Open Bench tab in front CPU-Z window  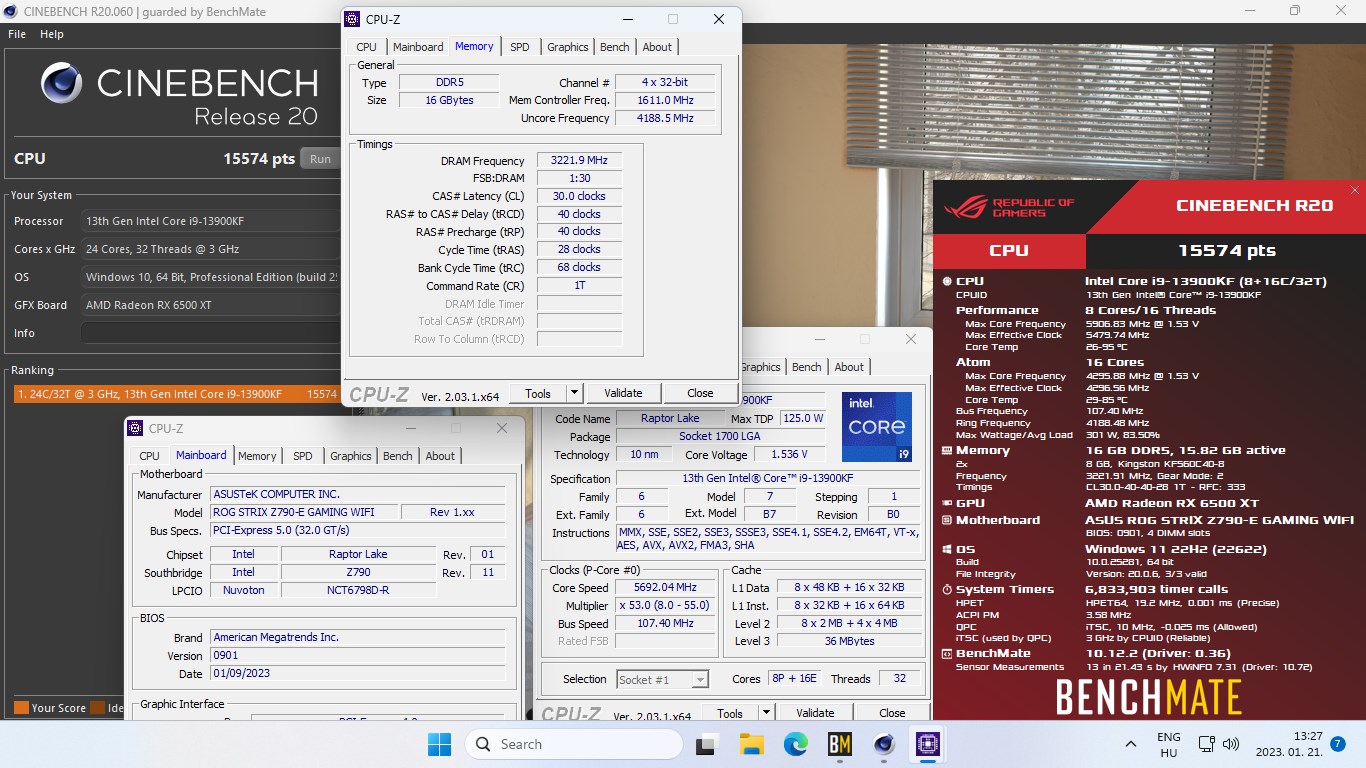[615, 47]
